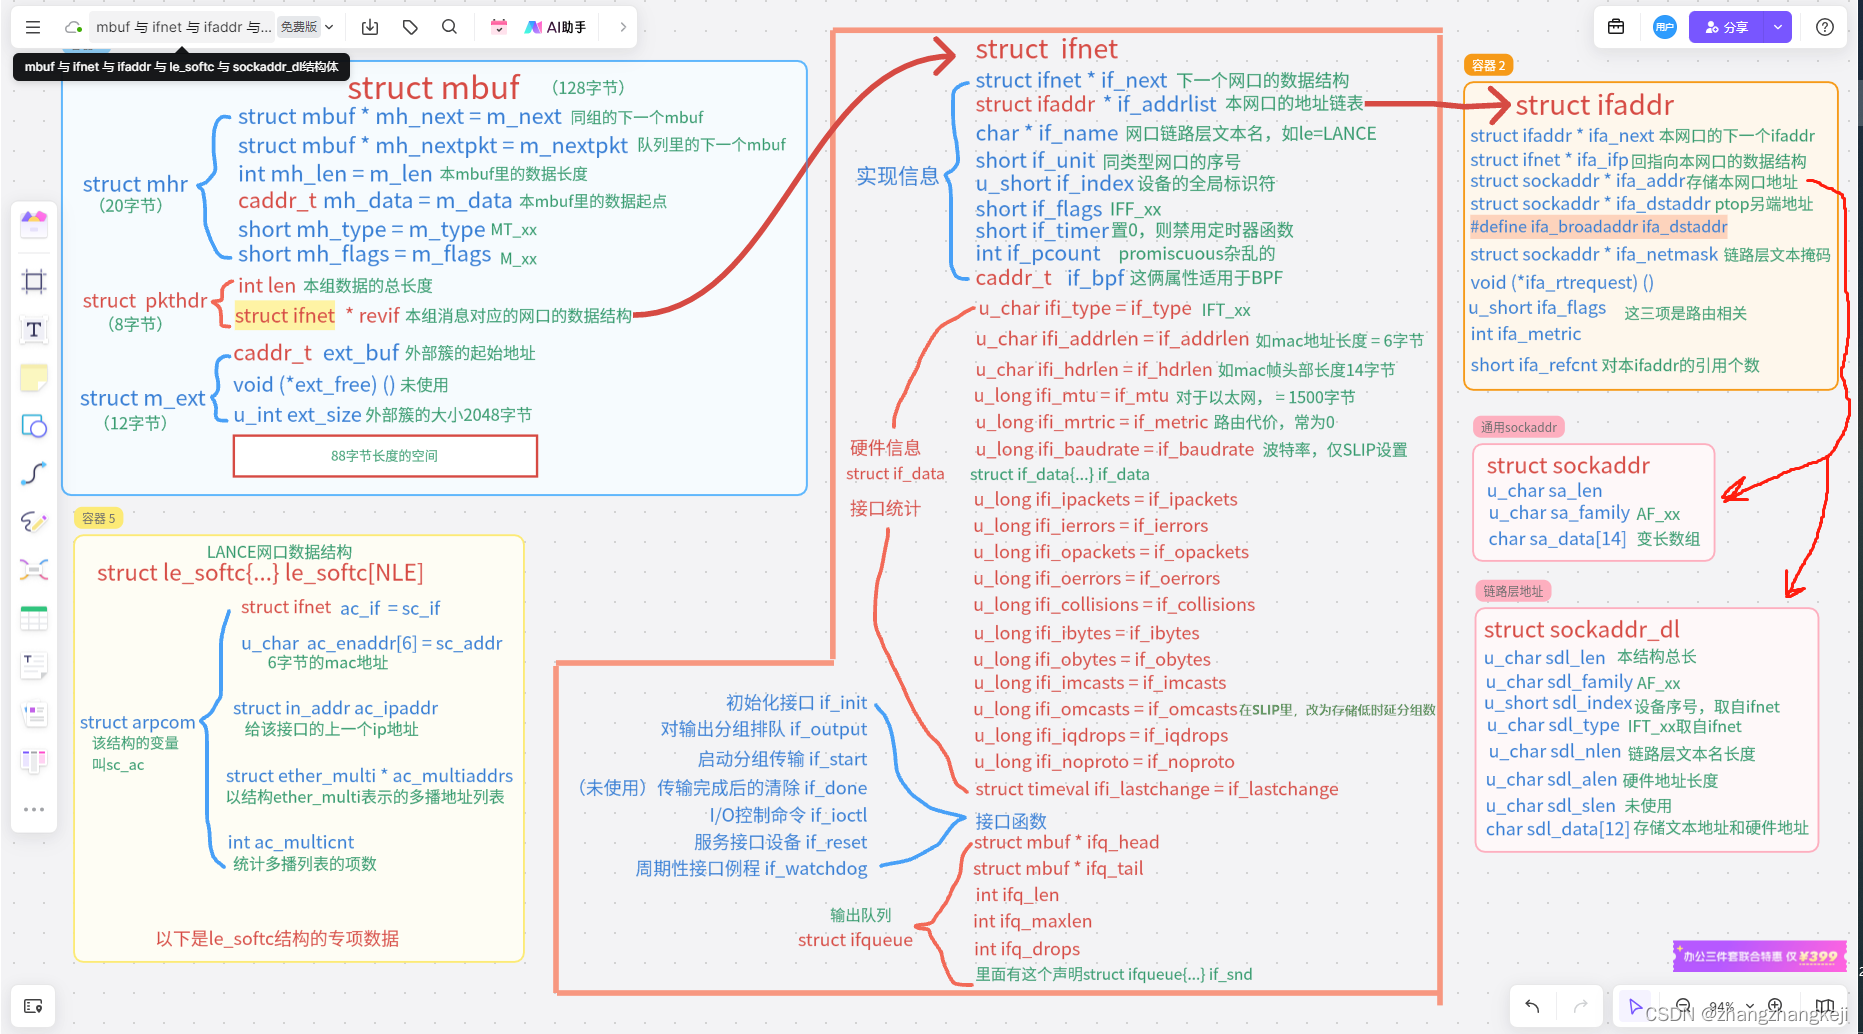This screenshot has width=1863, height=1034.
Task: Open the minimap icon
Action: tap(1824, 1006)
